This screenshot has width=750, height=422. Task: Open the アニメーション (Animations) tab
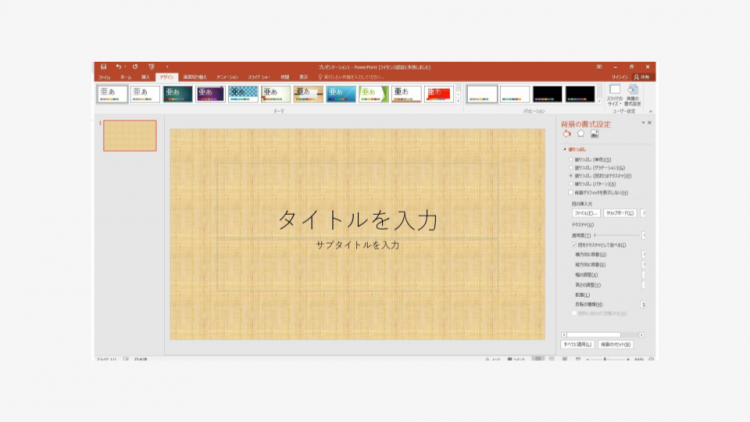227,77
